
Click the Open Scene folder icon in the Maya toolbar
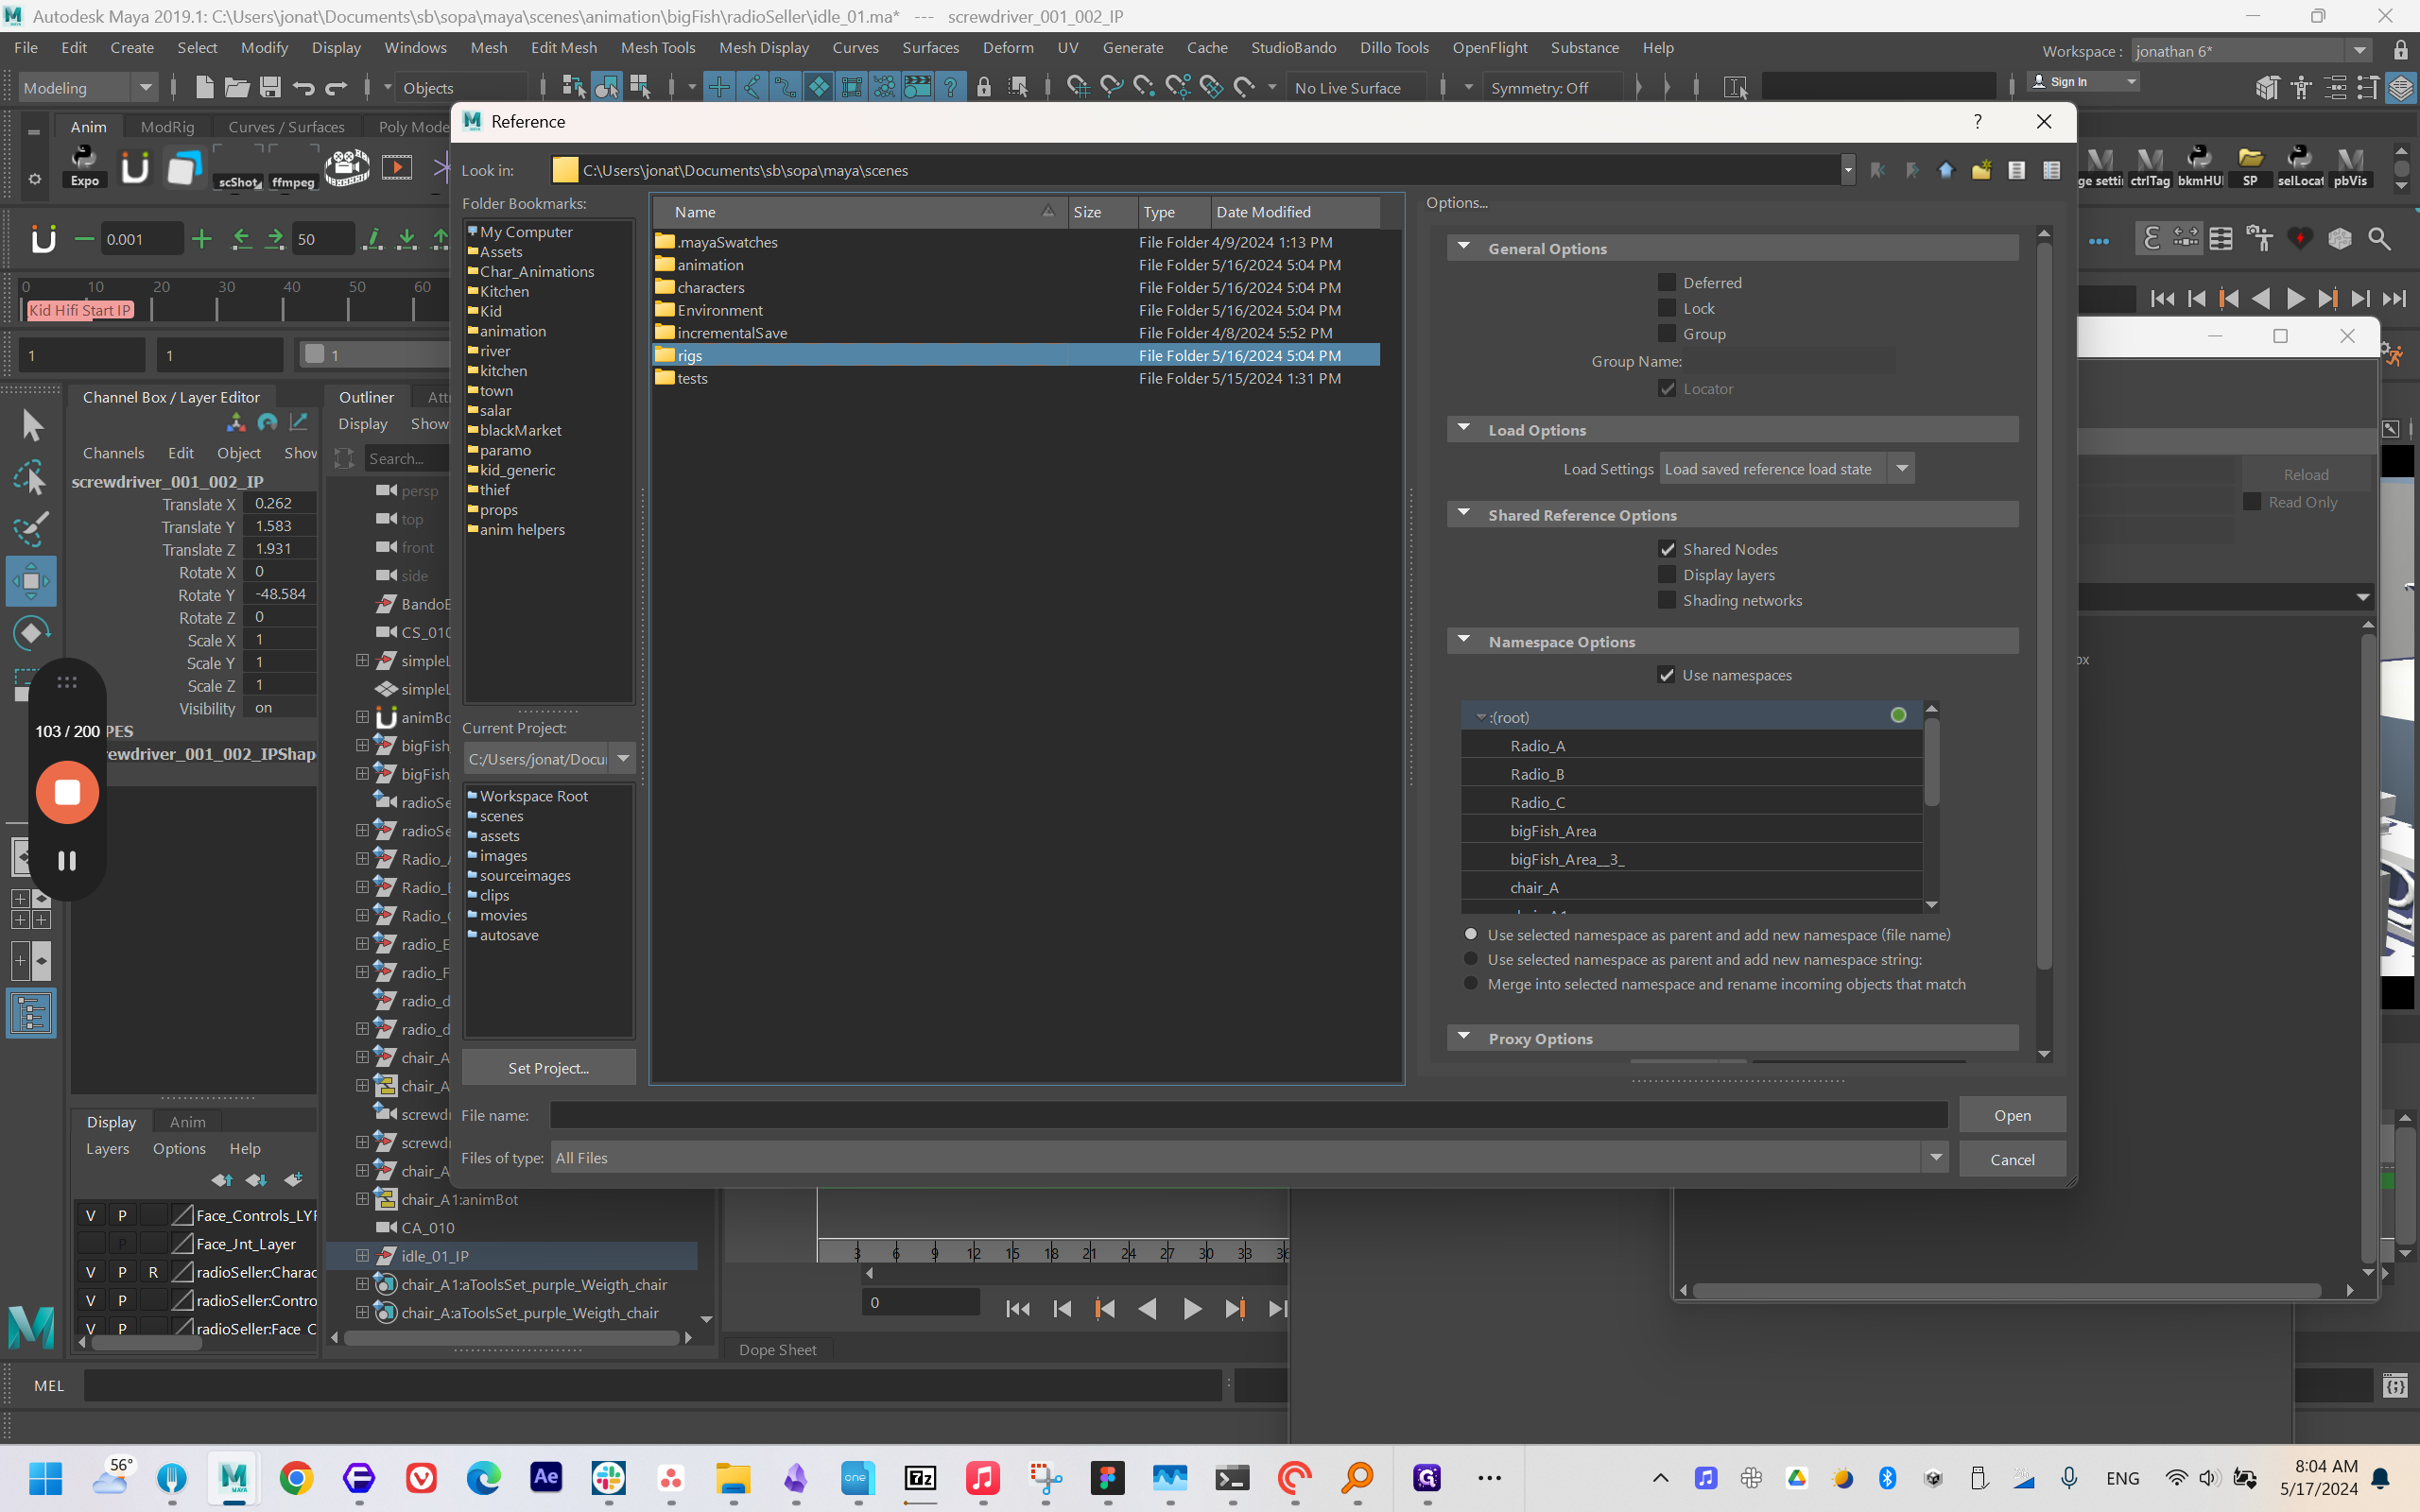click(237, 87)
